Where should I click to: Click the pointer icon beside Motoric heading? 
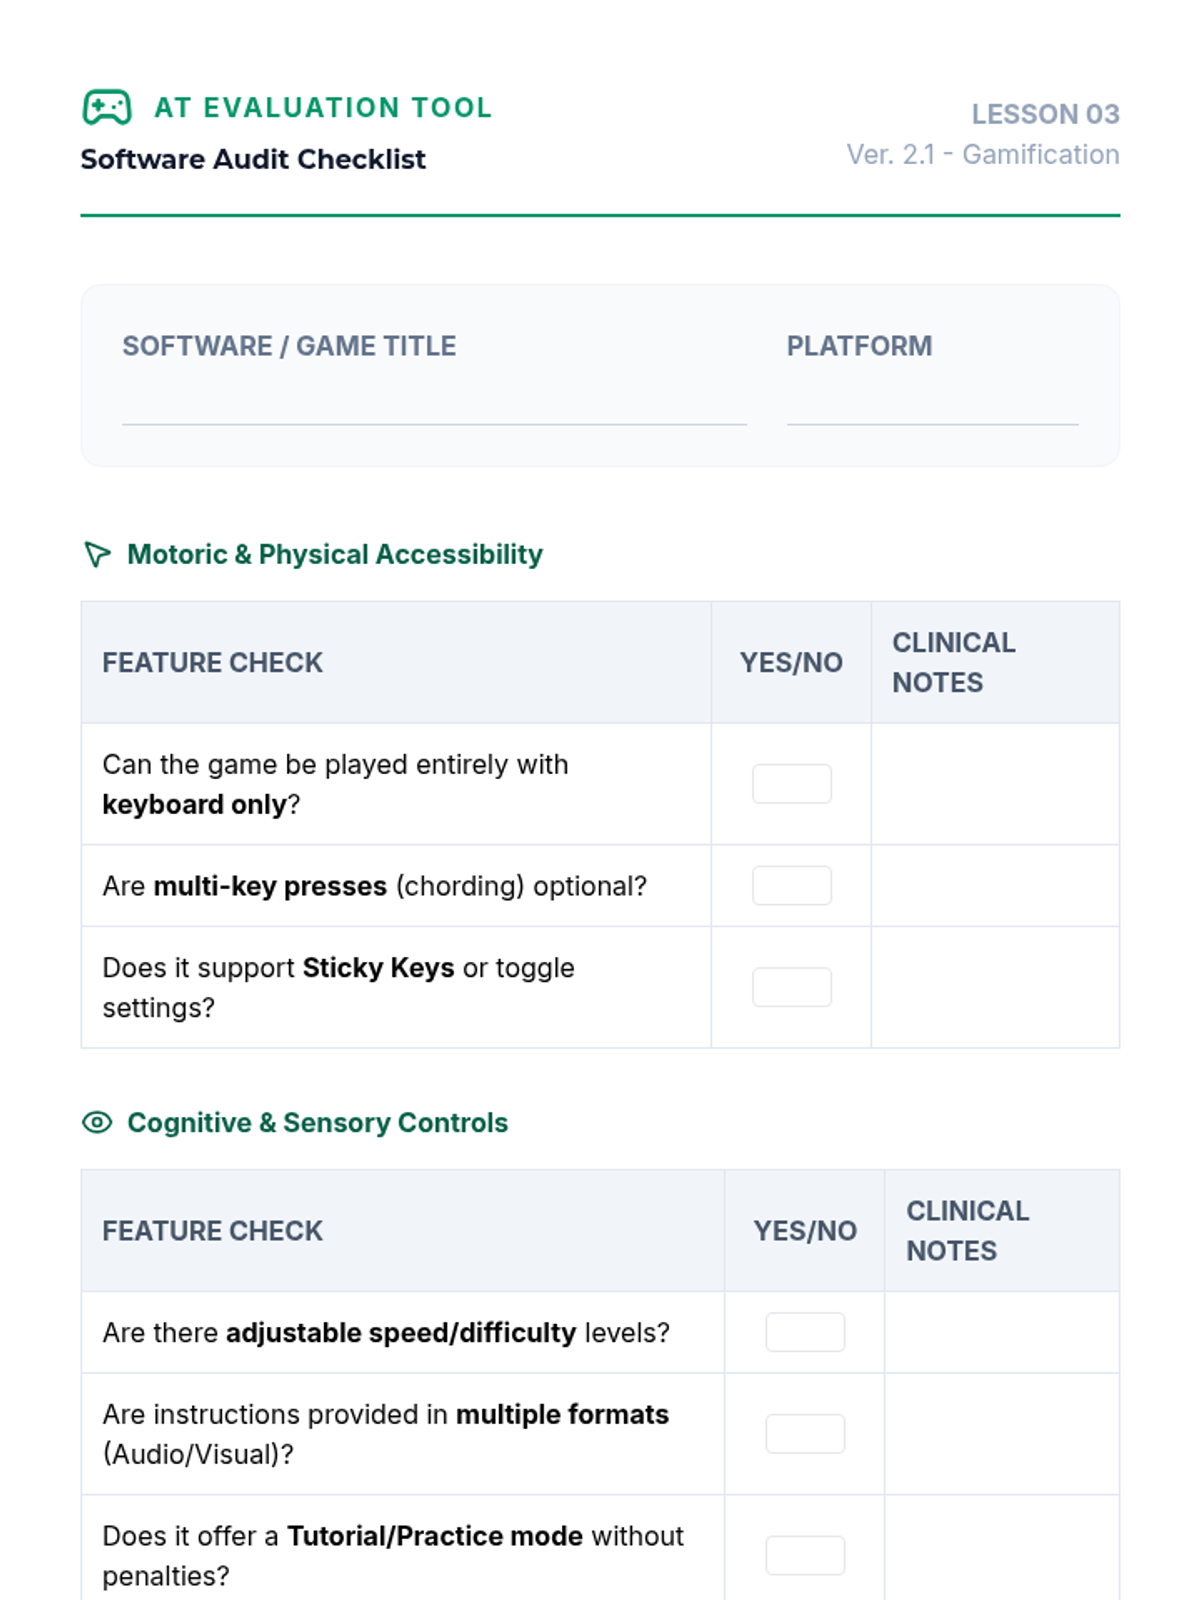tap(97, 554)
